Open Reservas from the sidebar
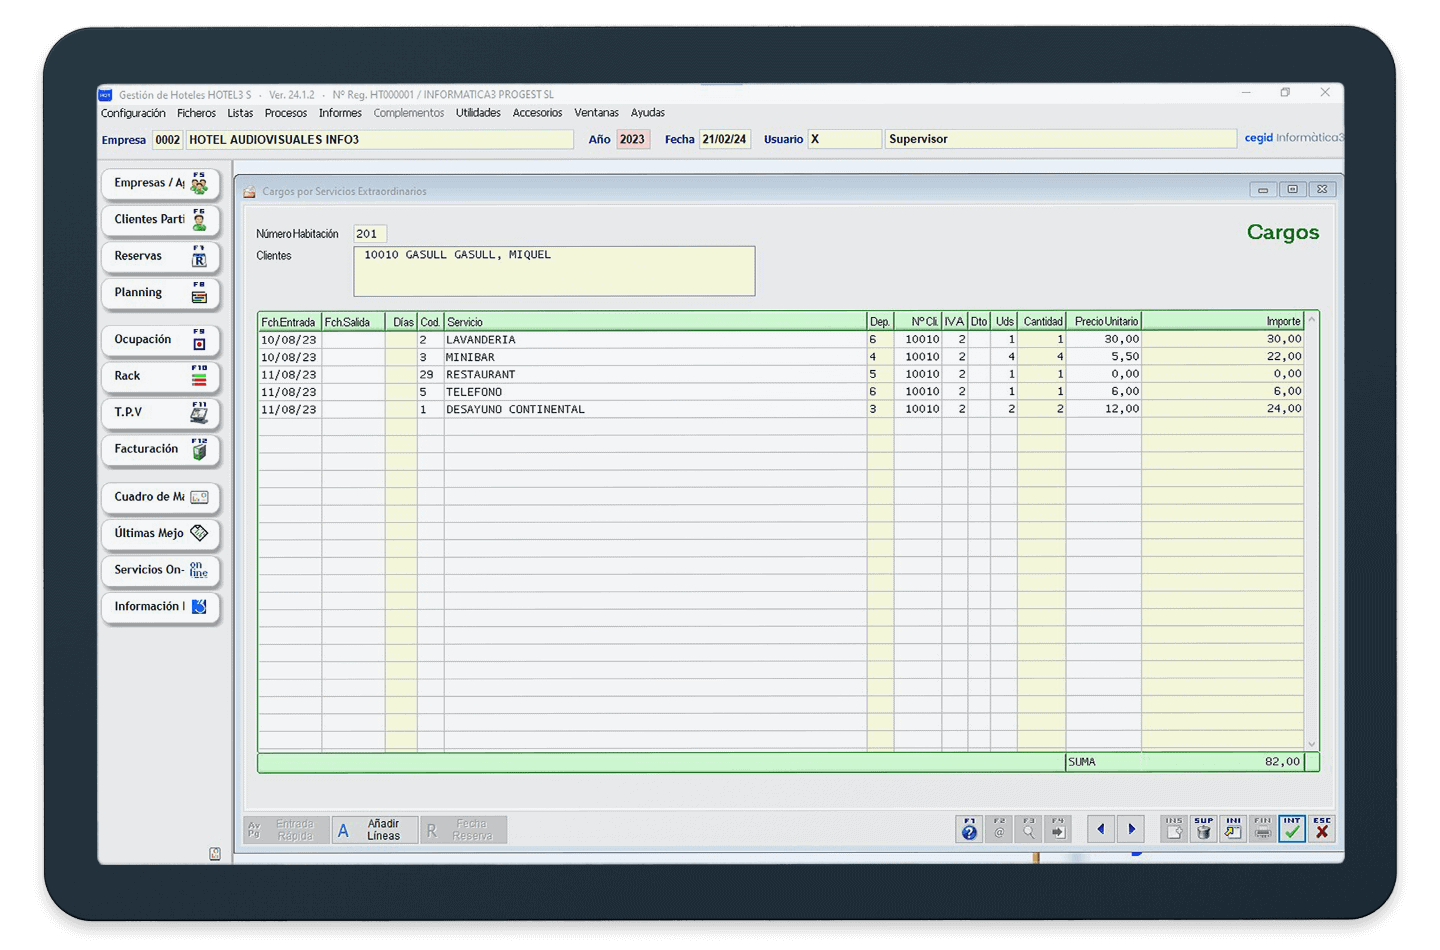This screenshot has width=1440, height=950. [160, 257]
